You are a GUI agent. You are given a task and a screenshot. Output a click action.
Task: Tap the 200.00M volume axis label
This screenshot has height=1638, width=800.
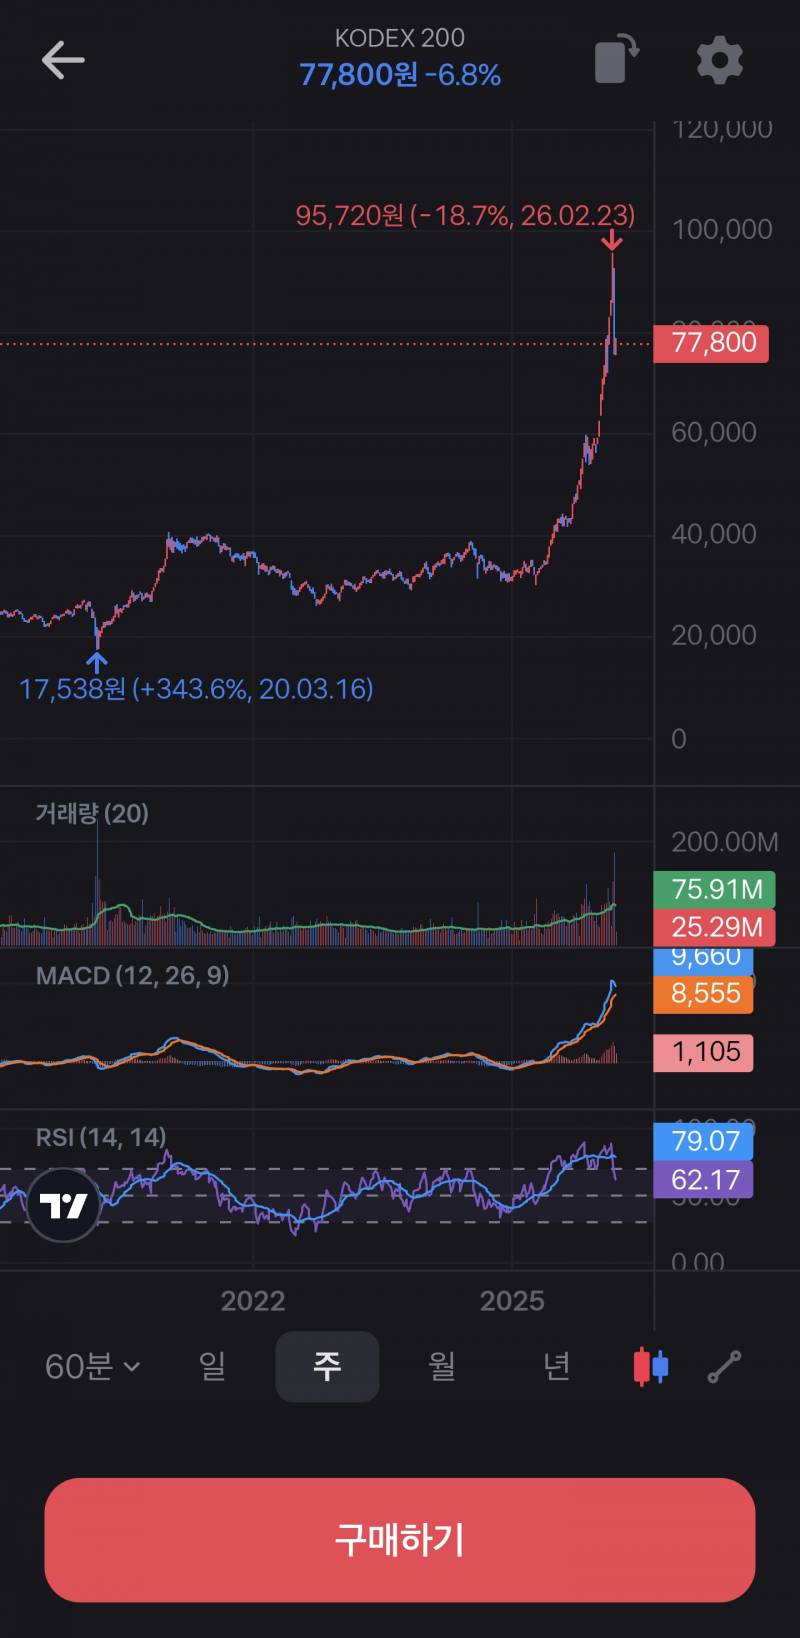tap(725, 842)
